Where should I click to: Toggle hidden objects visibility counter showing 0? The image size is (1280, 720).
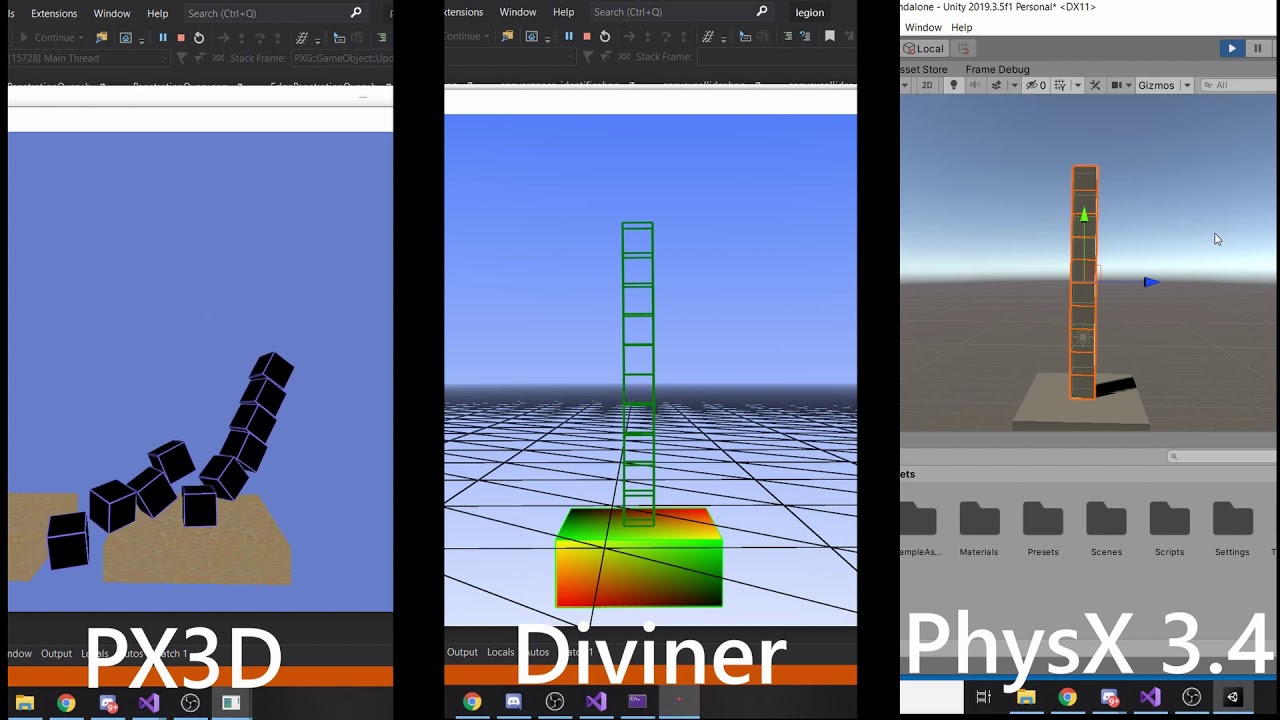[x=1035, y=85]
